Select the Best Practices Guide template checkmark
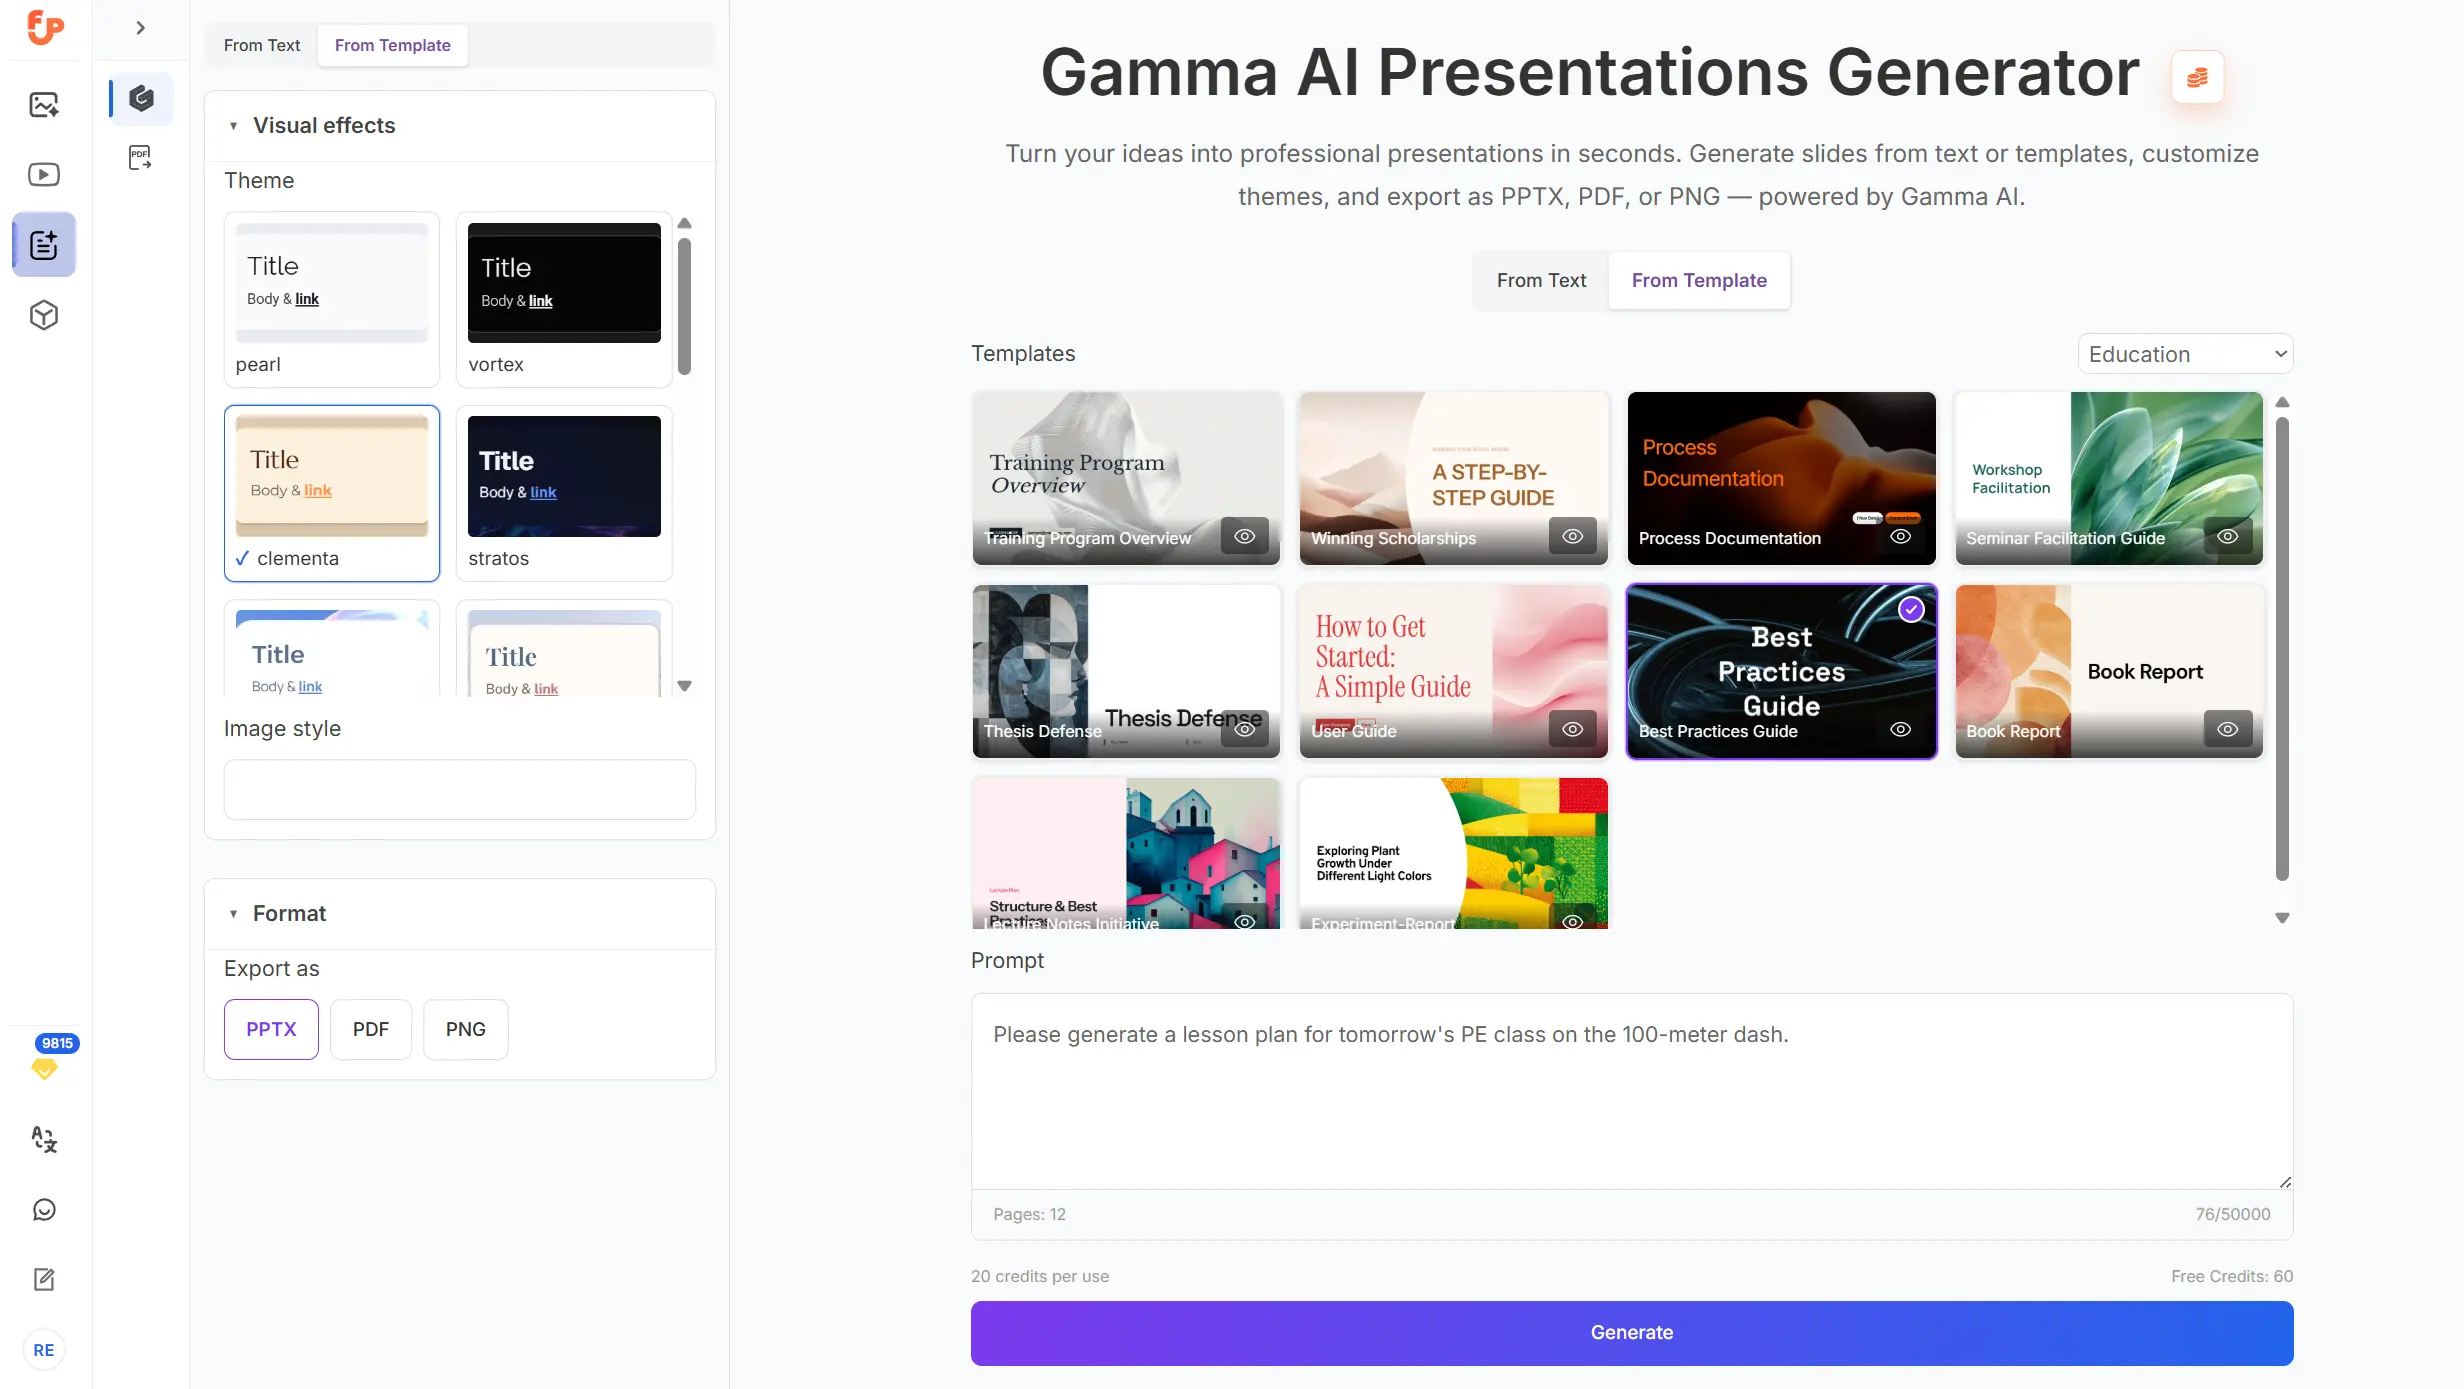 click(x=1912, y=608)
